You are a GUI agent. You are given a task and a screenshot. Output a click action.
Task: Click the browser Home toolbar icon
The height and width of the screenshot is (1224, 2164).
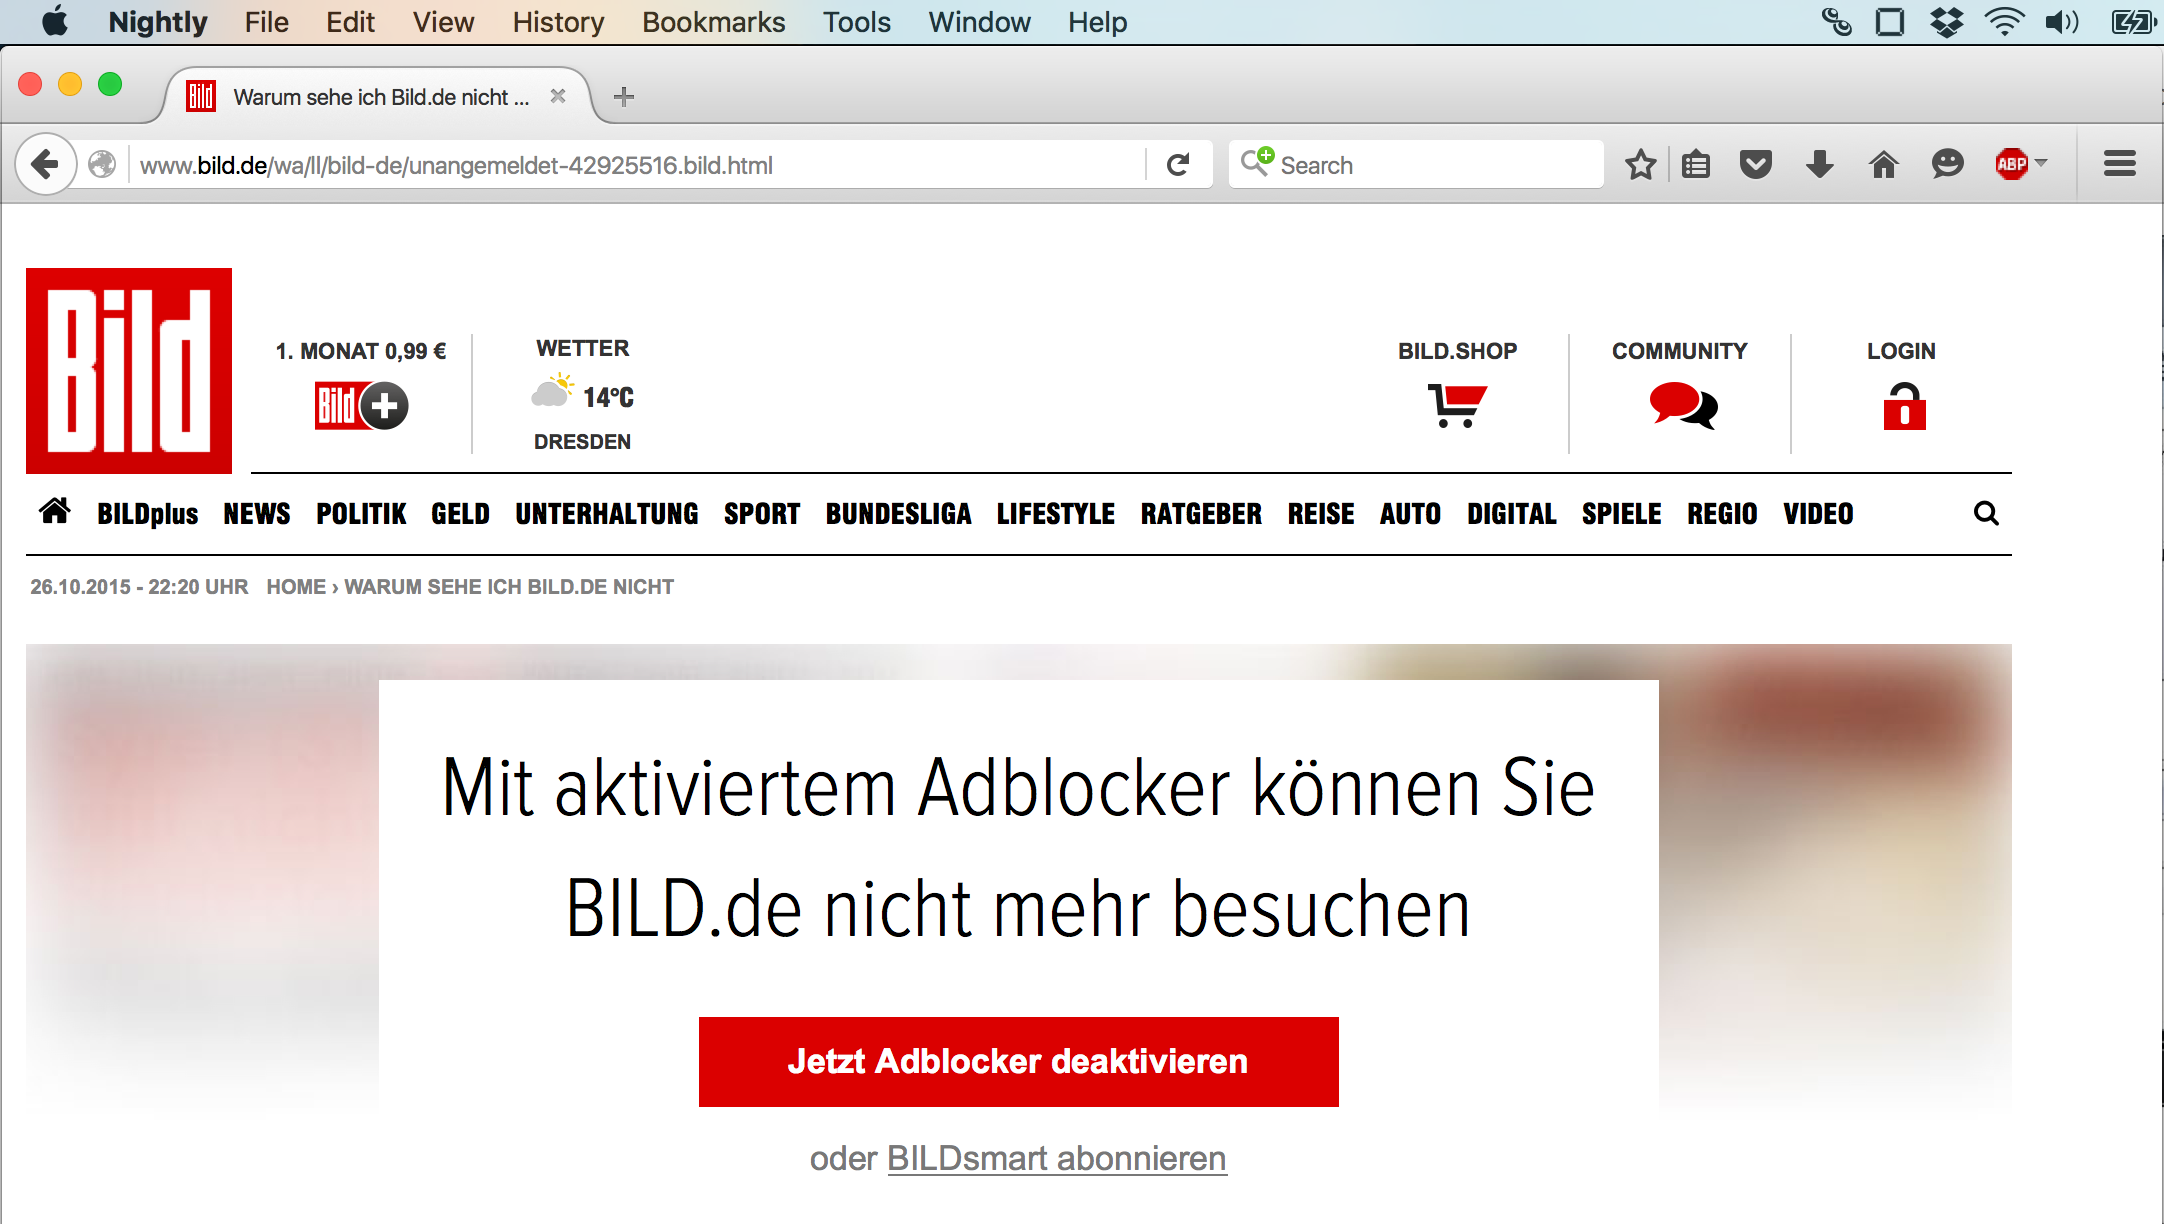[x=1884, y=165]
